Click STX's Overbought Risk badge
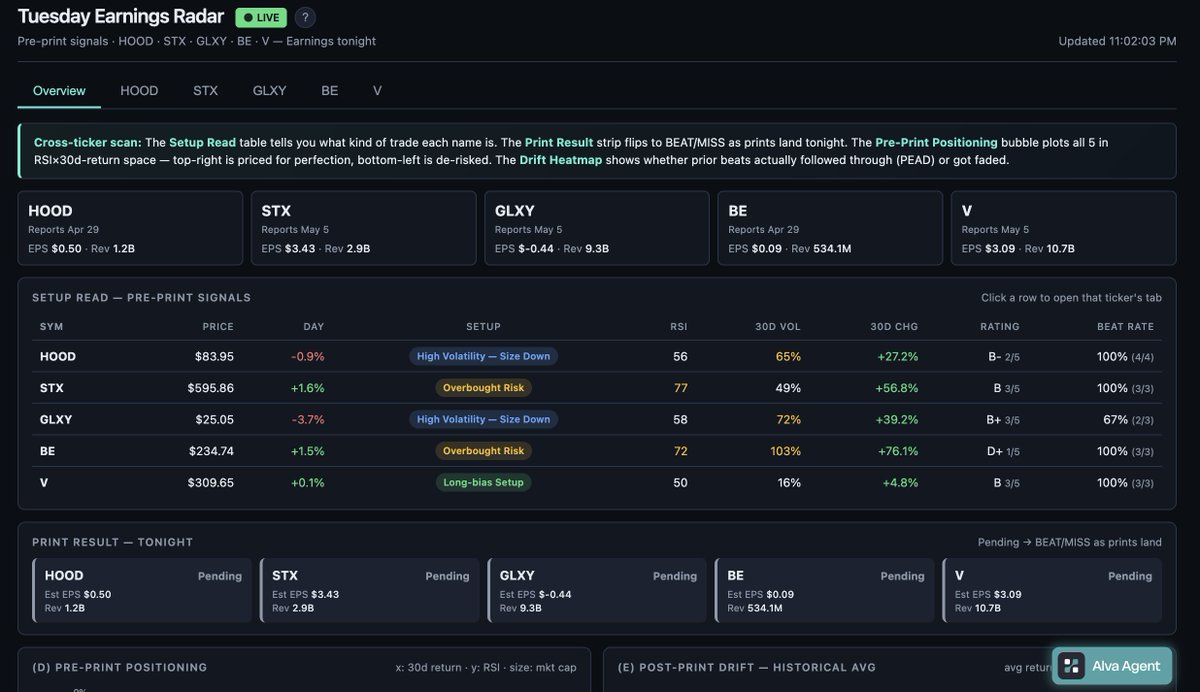 483,388
